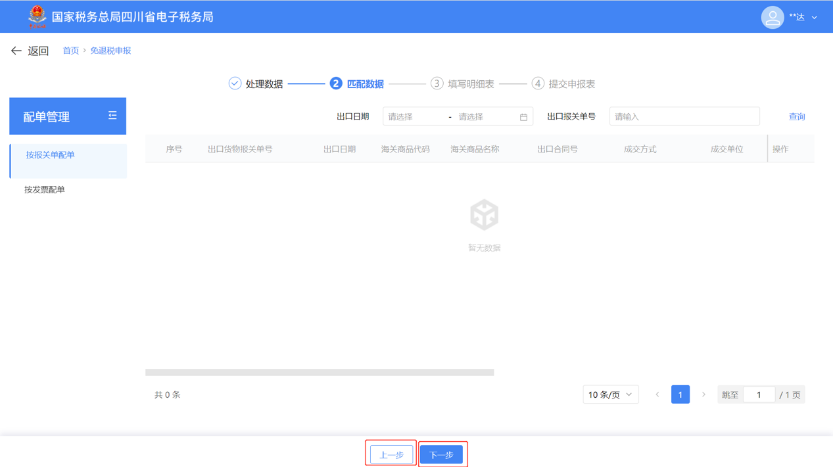Select 按报关单配单 in sidebar
The image size is (833, 473).
pos(50,155)
